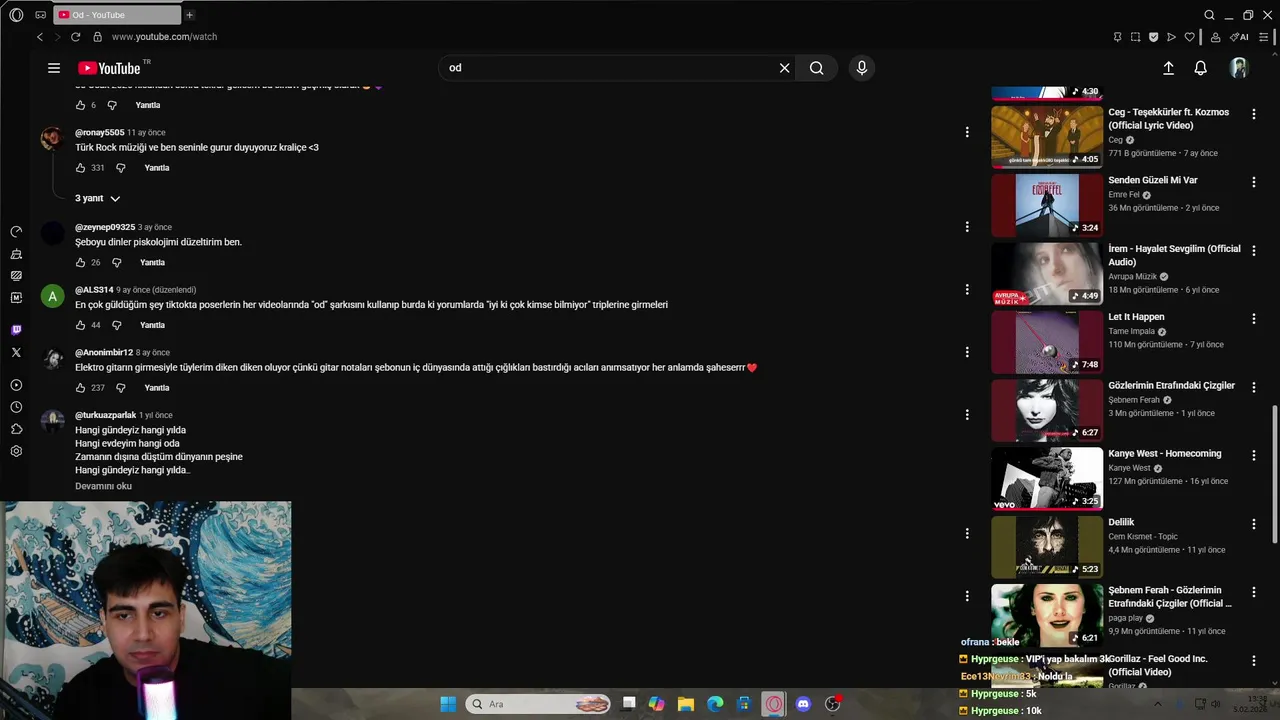Open sidebar settings gear
The height and width of the screenshot is (720, 1280).
[x=16, y=451]
